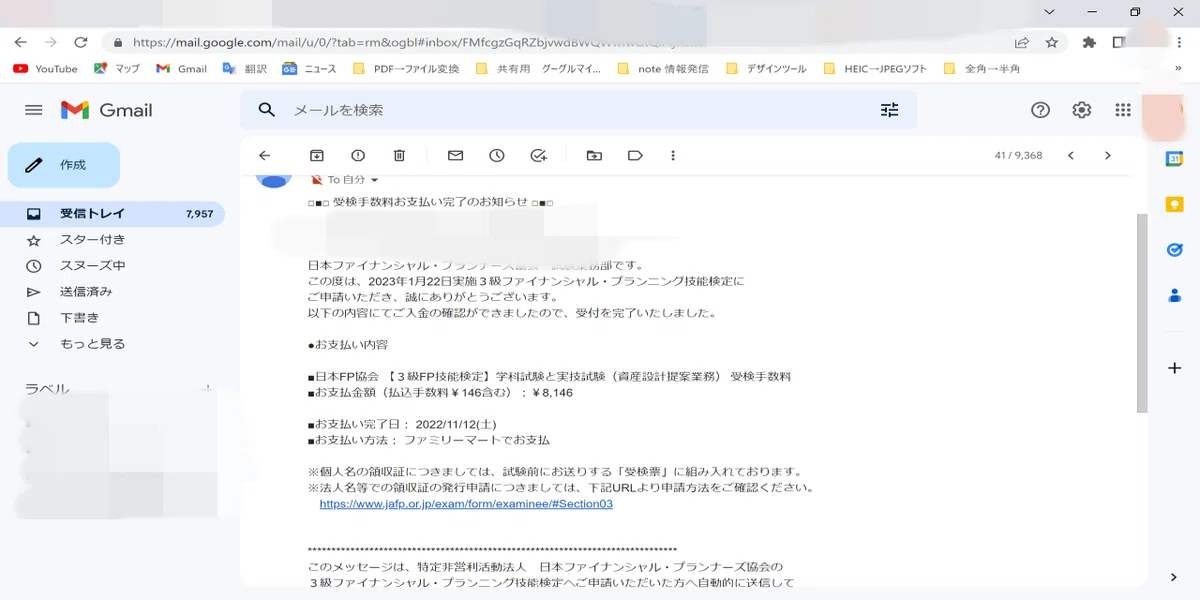
Task: Open Google Calendar side panel
Action: 1175,159
